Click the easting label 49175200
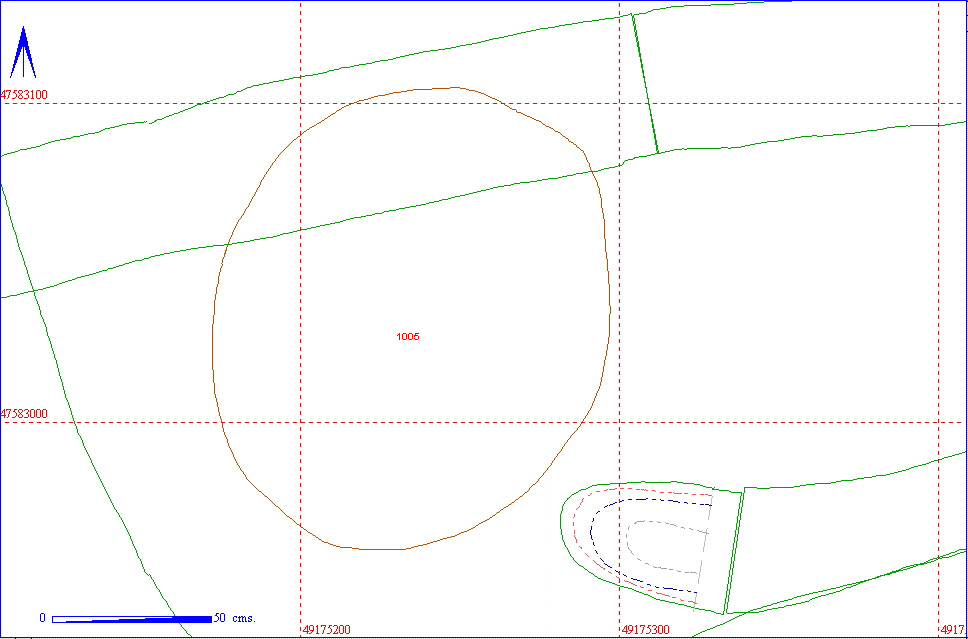The height and width of the screenshot is (639, 968). 327,630
